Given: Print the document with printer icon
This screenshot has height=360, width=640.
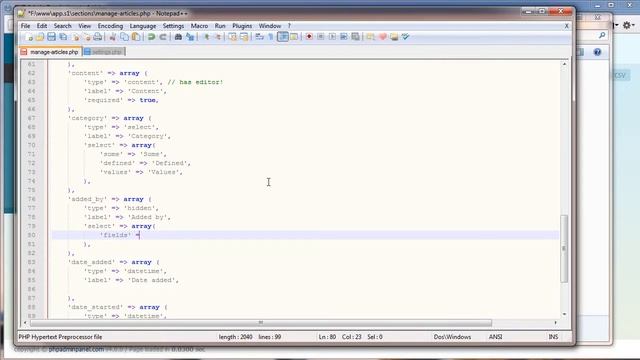Looking at the screenshot, I should 98,37.
